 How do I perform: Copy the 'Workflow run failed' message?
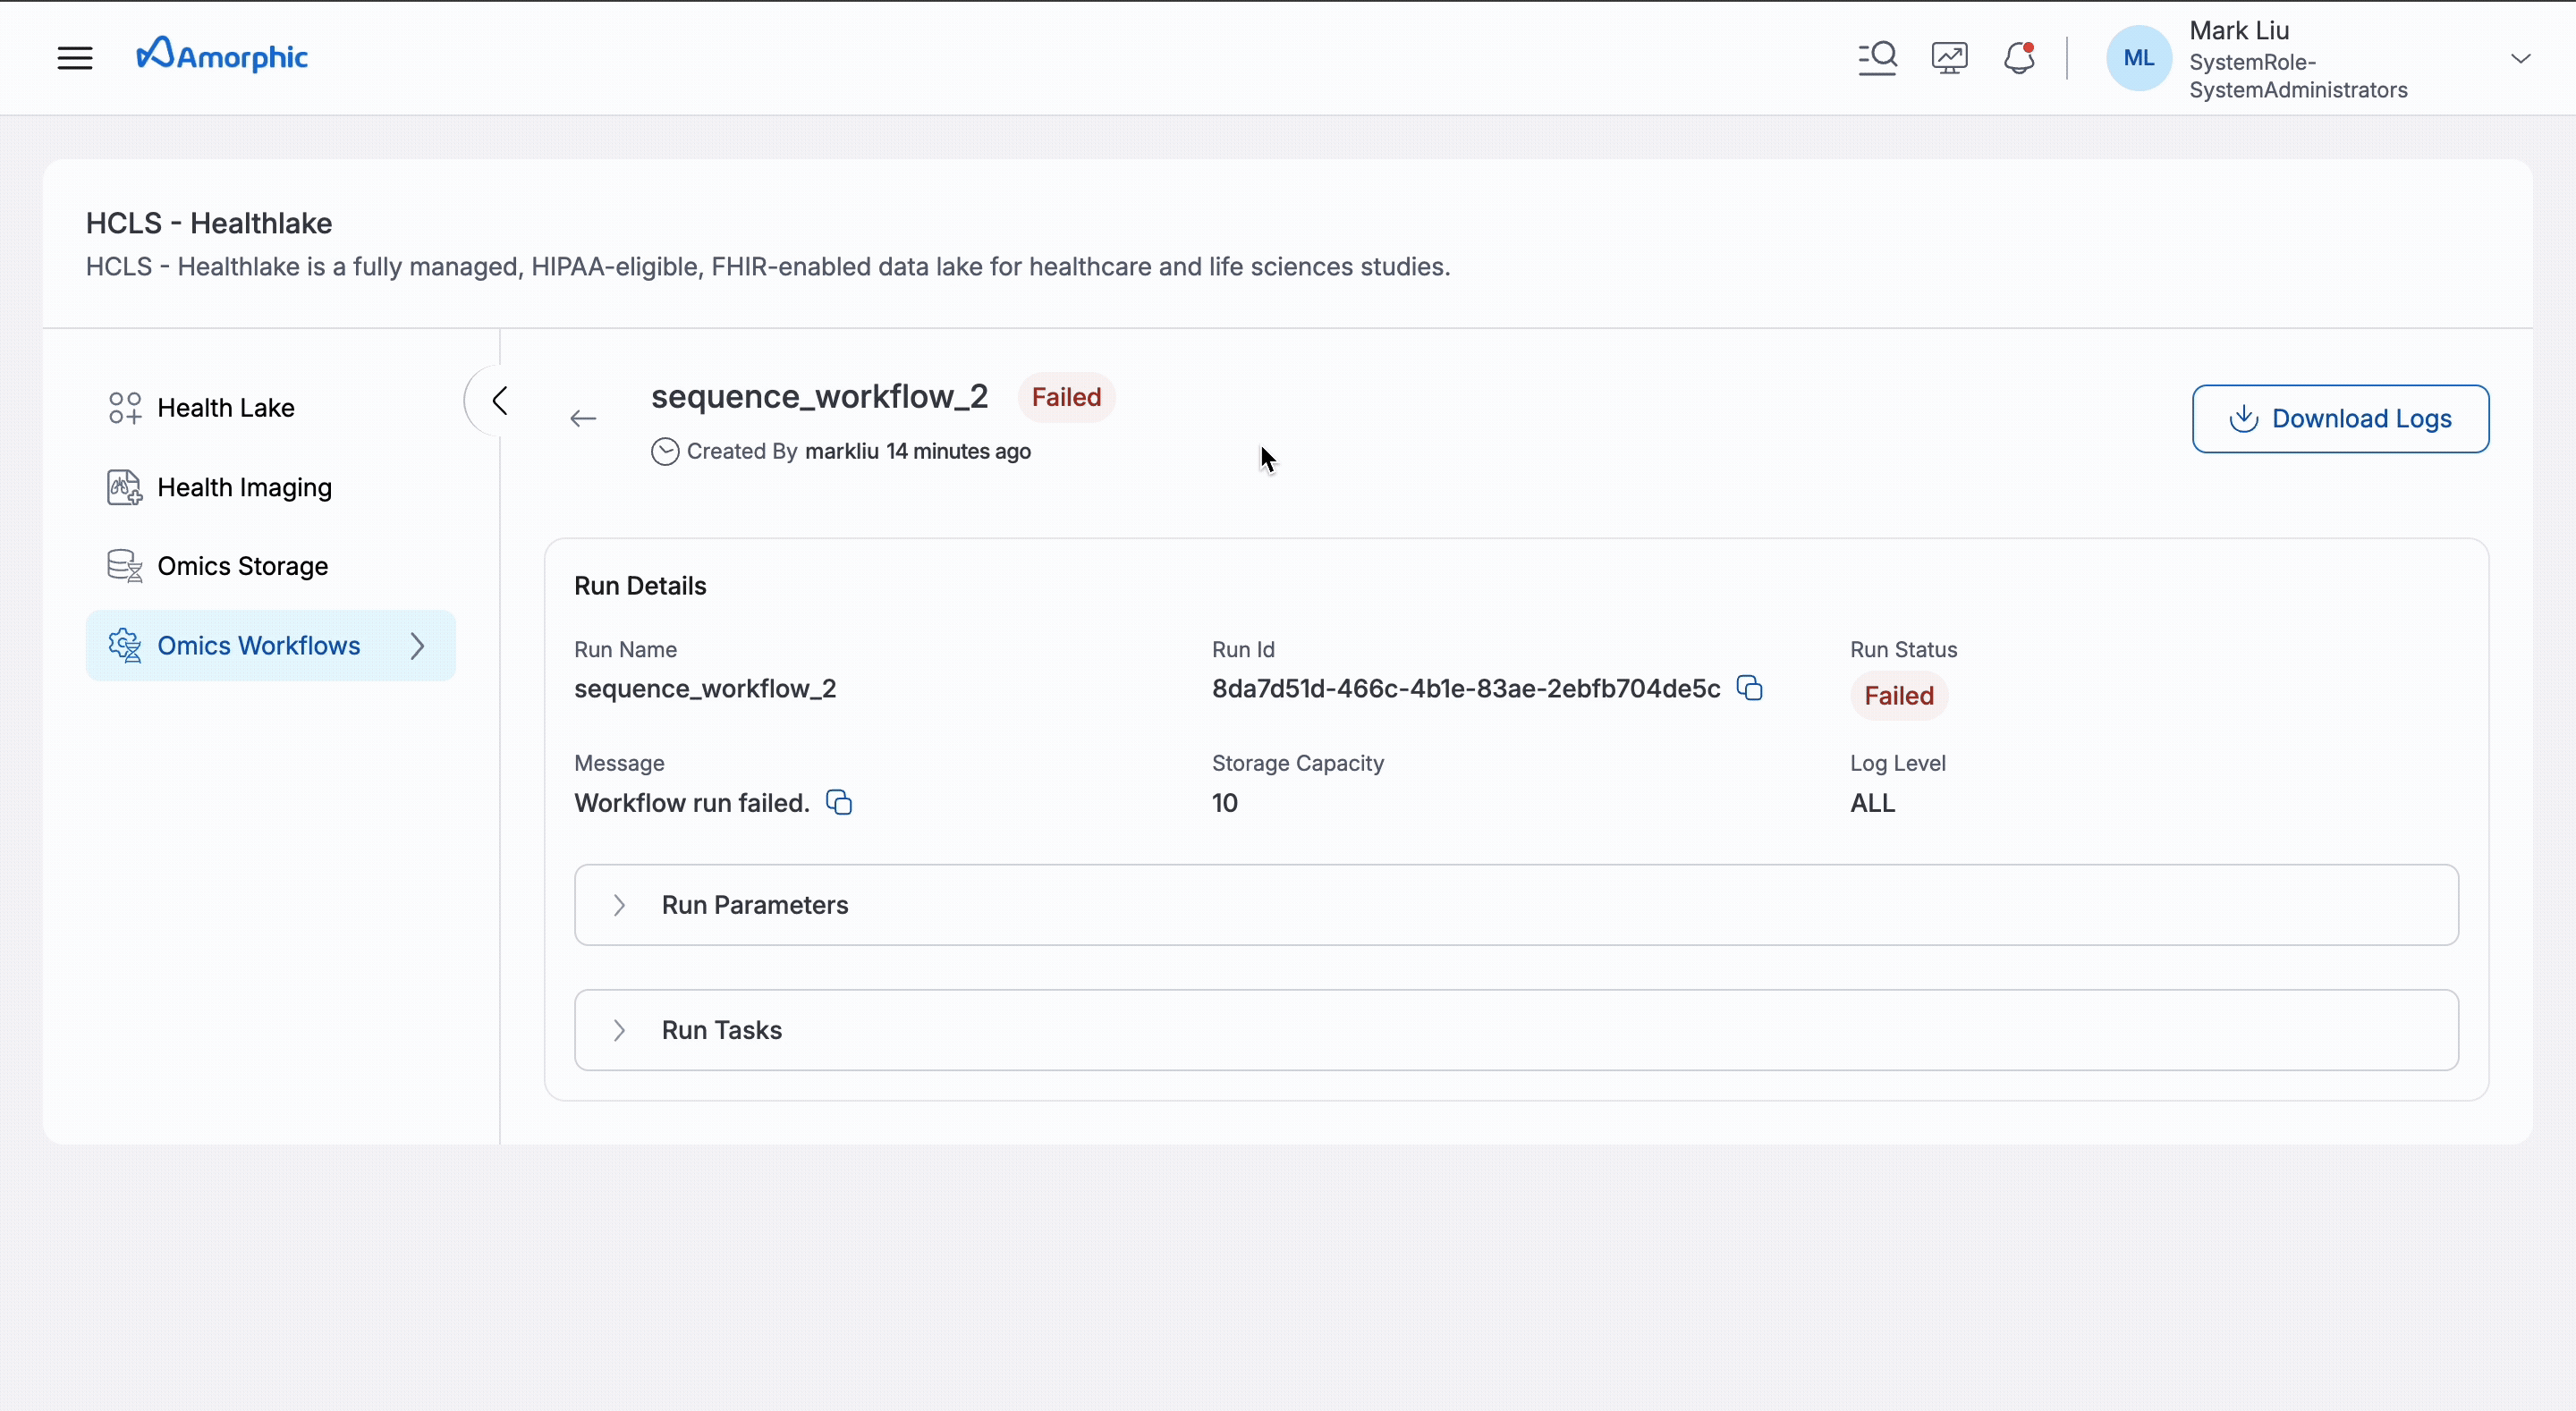pyautogui.click(x=838, y=802)
